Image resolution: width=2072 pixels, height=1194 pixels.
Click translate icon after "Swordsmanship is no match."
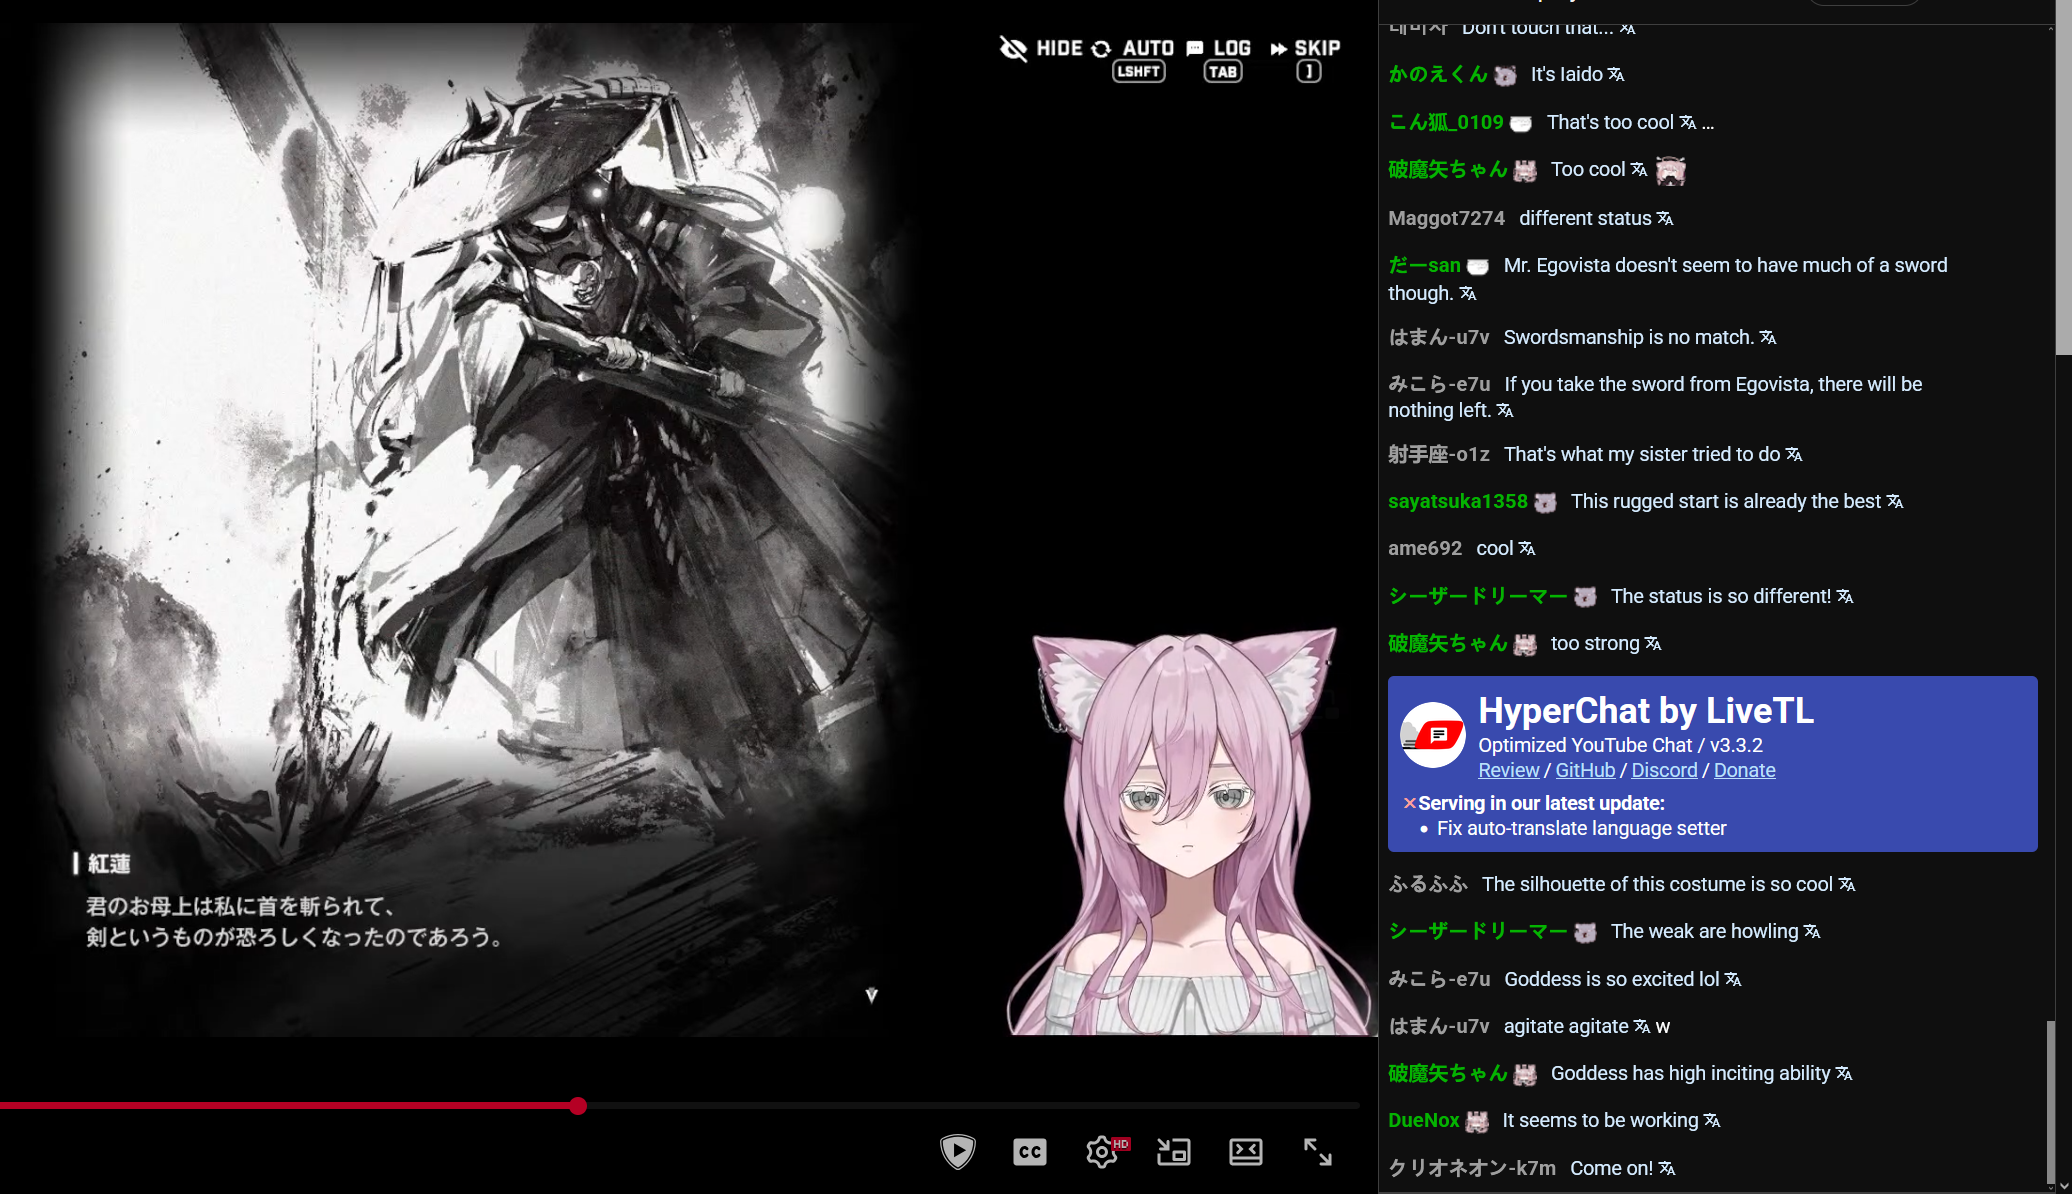point(1767,338)
